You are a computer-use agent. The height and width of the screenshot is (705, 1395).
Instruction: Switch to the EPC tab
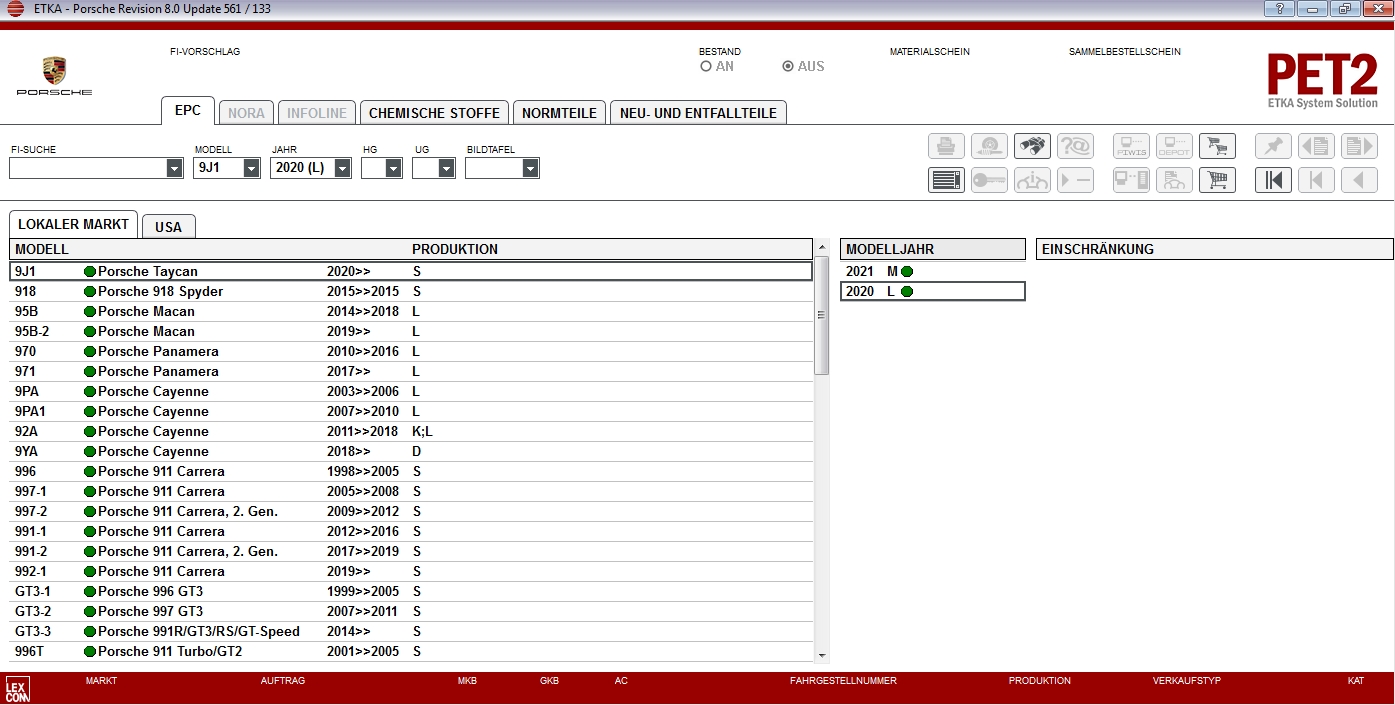pos(188,111)
